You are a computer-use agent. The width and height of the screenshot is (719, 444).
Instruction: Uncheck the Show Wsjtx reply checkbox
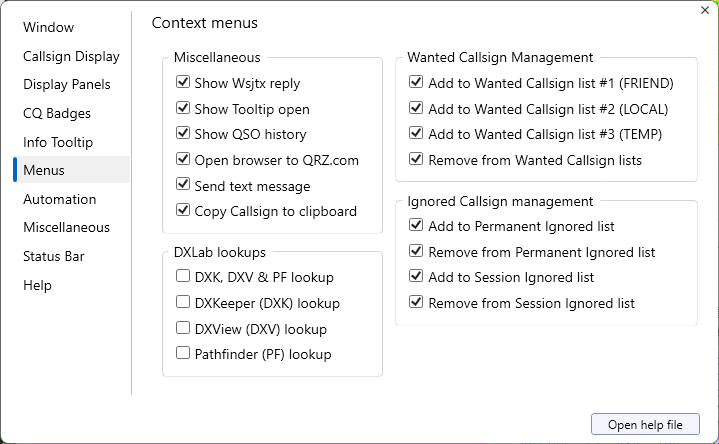pyautogui.click(x=183, y=83)
